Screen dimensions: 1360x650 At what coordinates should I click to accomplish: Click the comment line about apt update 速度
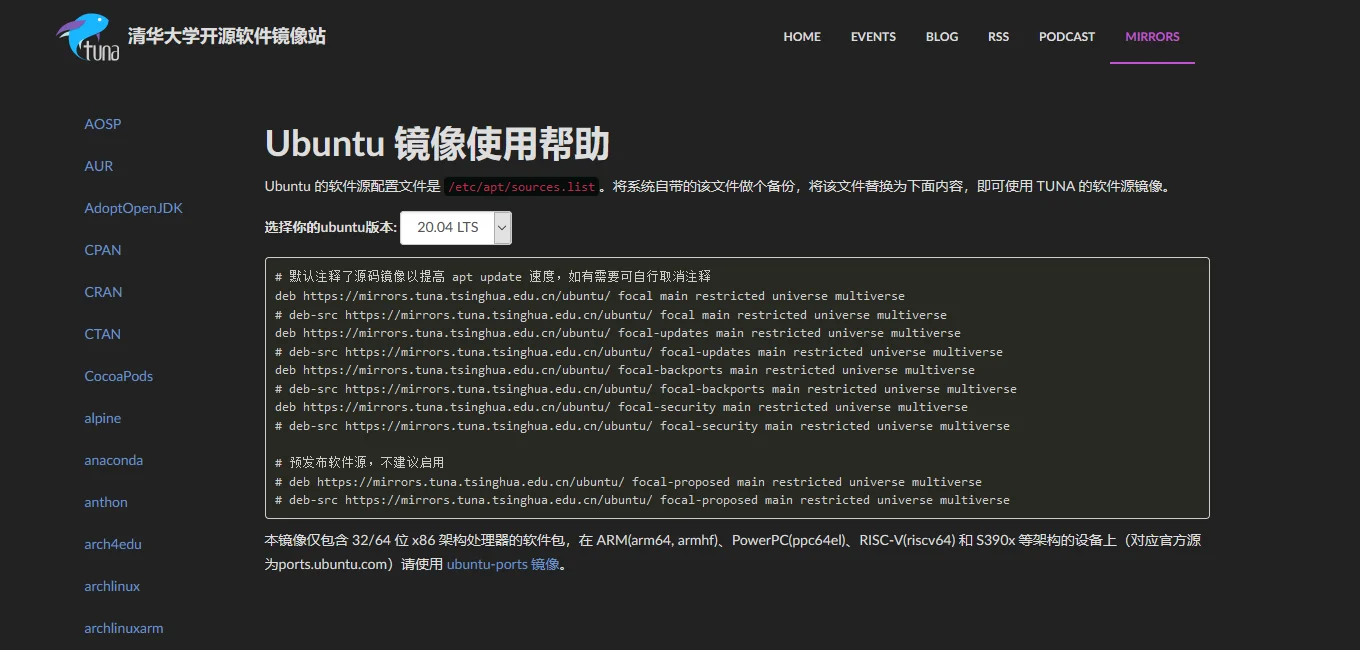(493, 277)
